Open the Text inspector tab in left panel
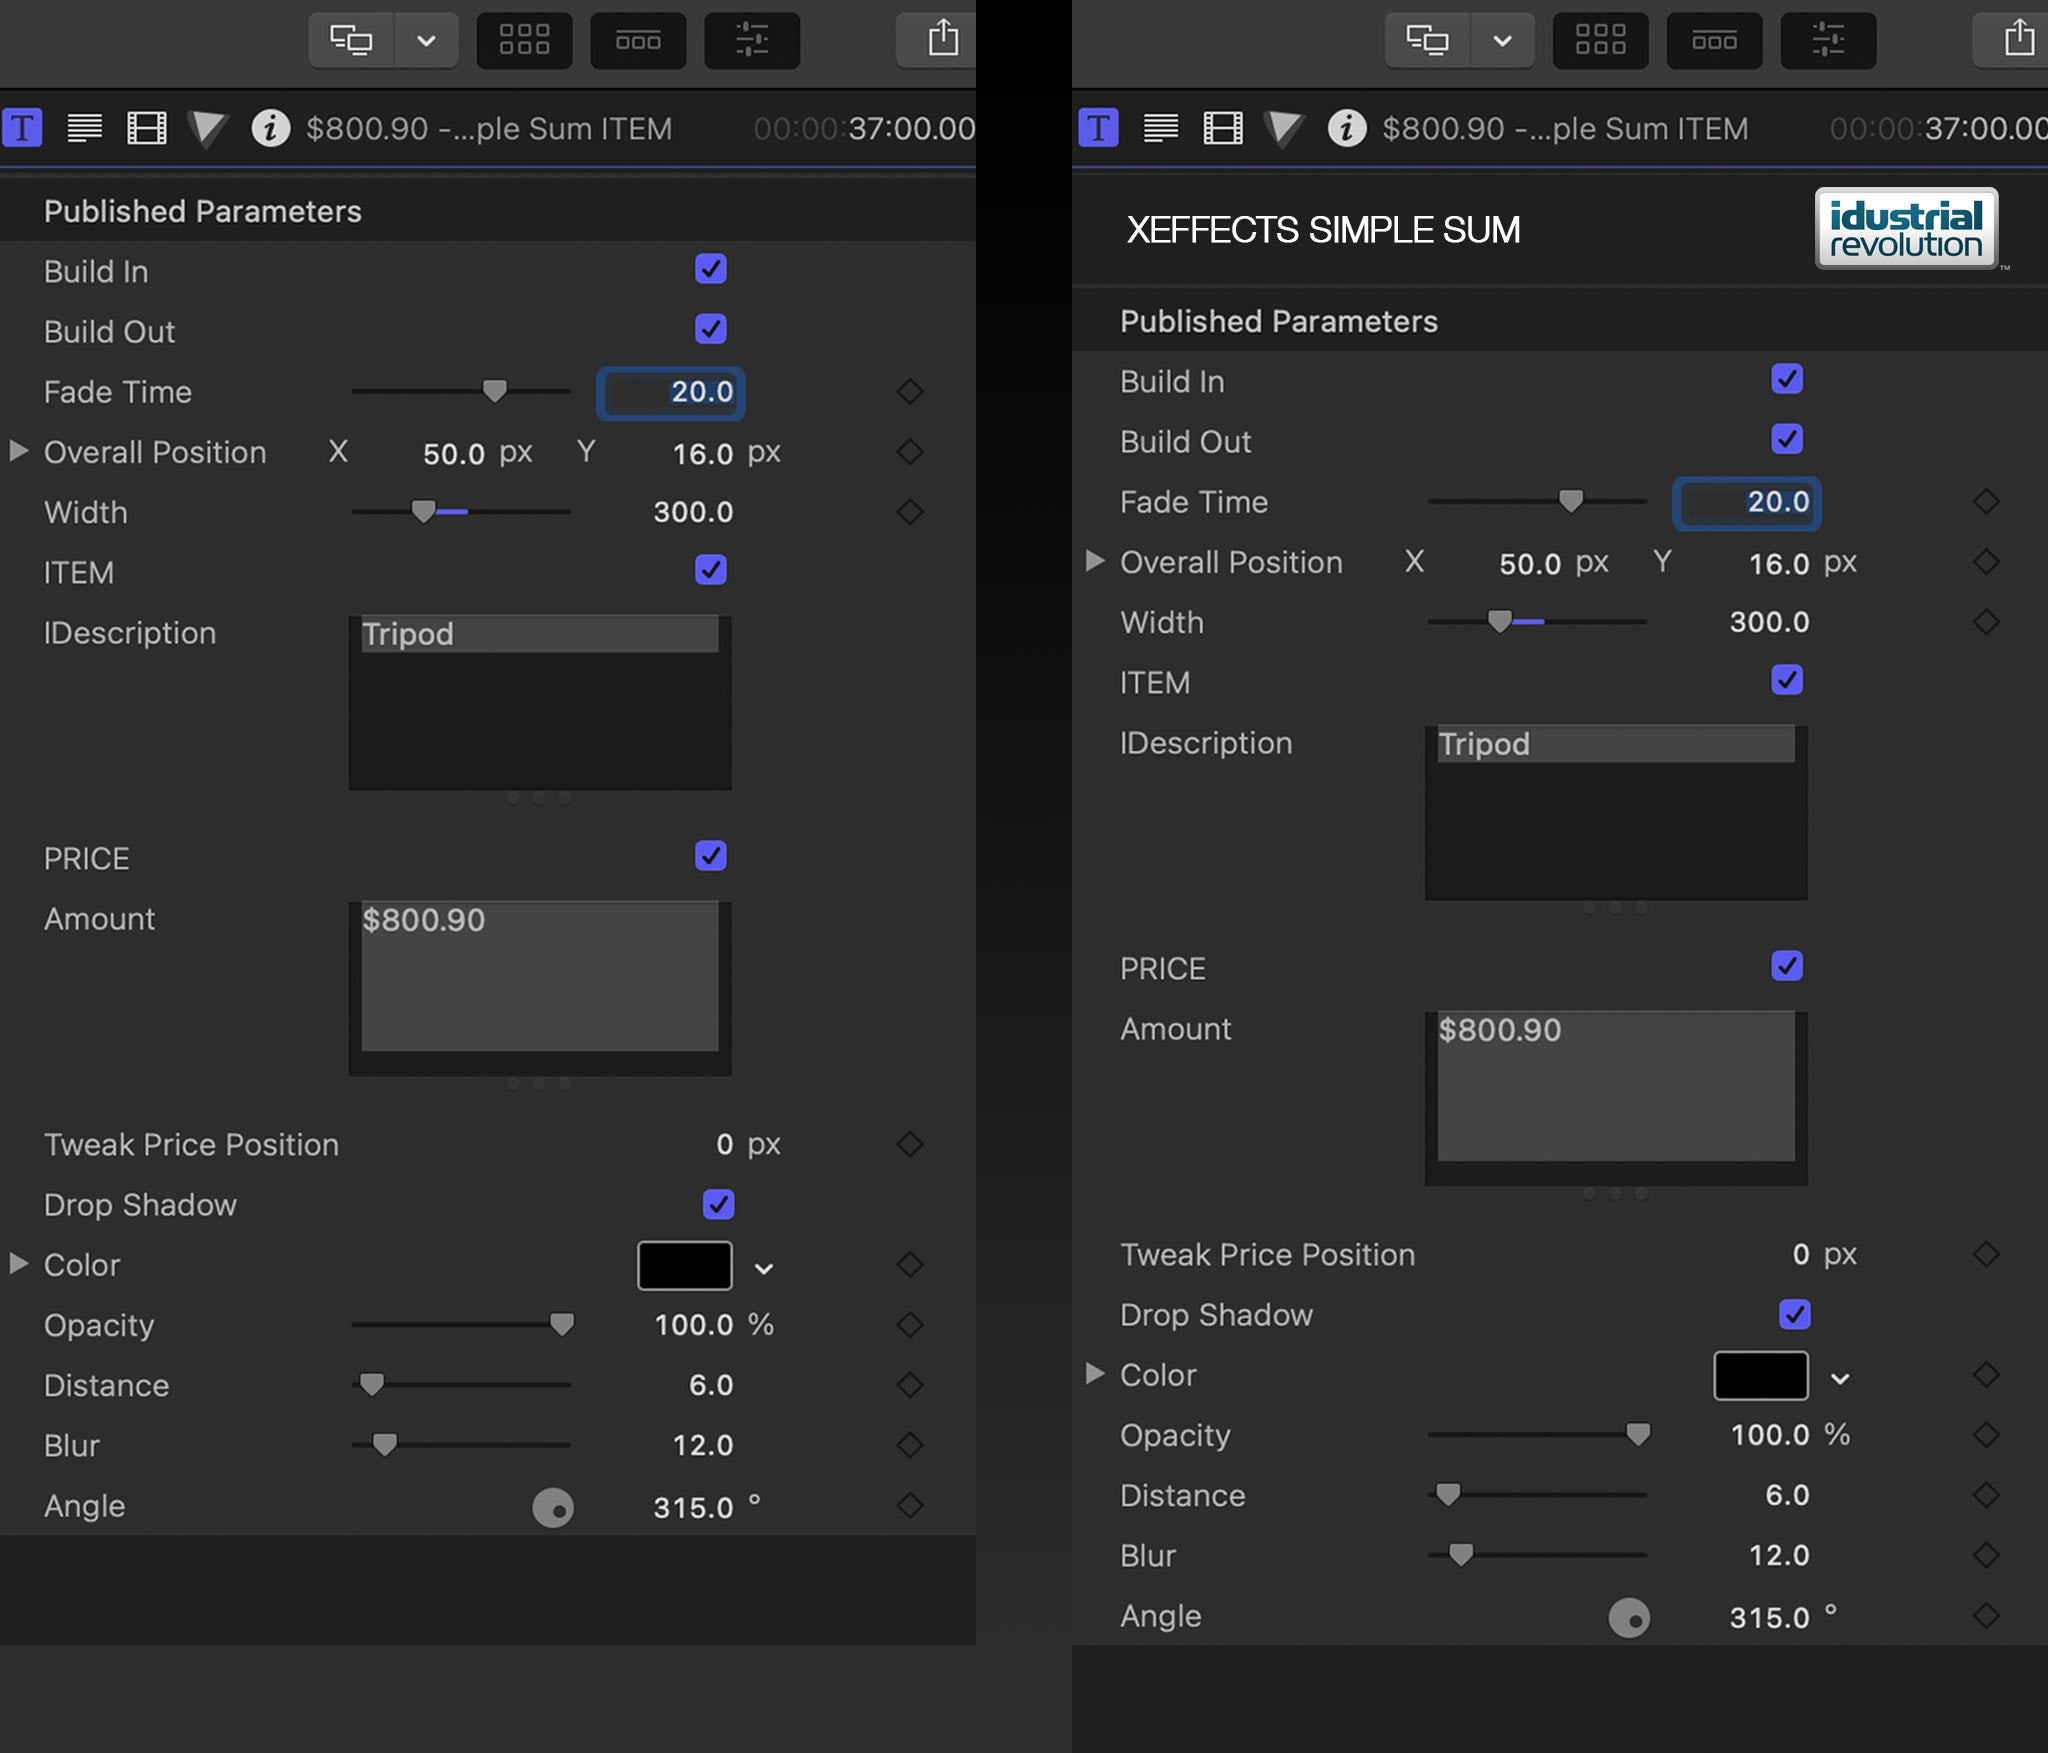Image resolution: width=2048 pixels, height=1753 pixels. point(85,128)
